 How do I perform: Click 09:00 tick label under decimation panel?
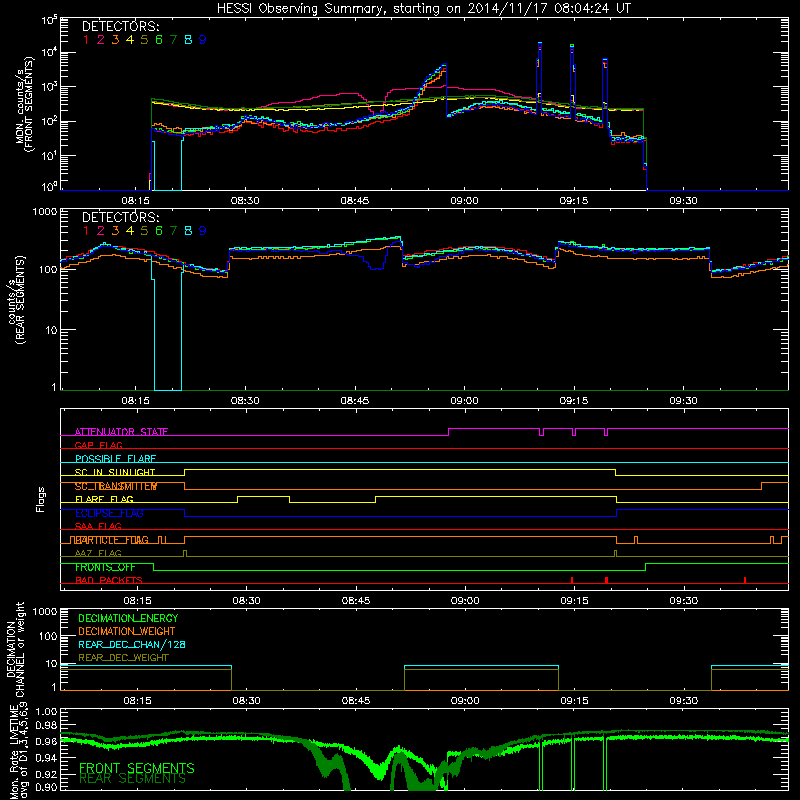tap(465, 701)
